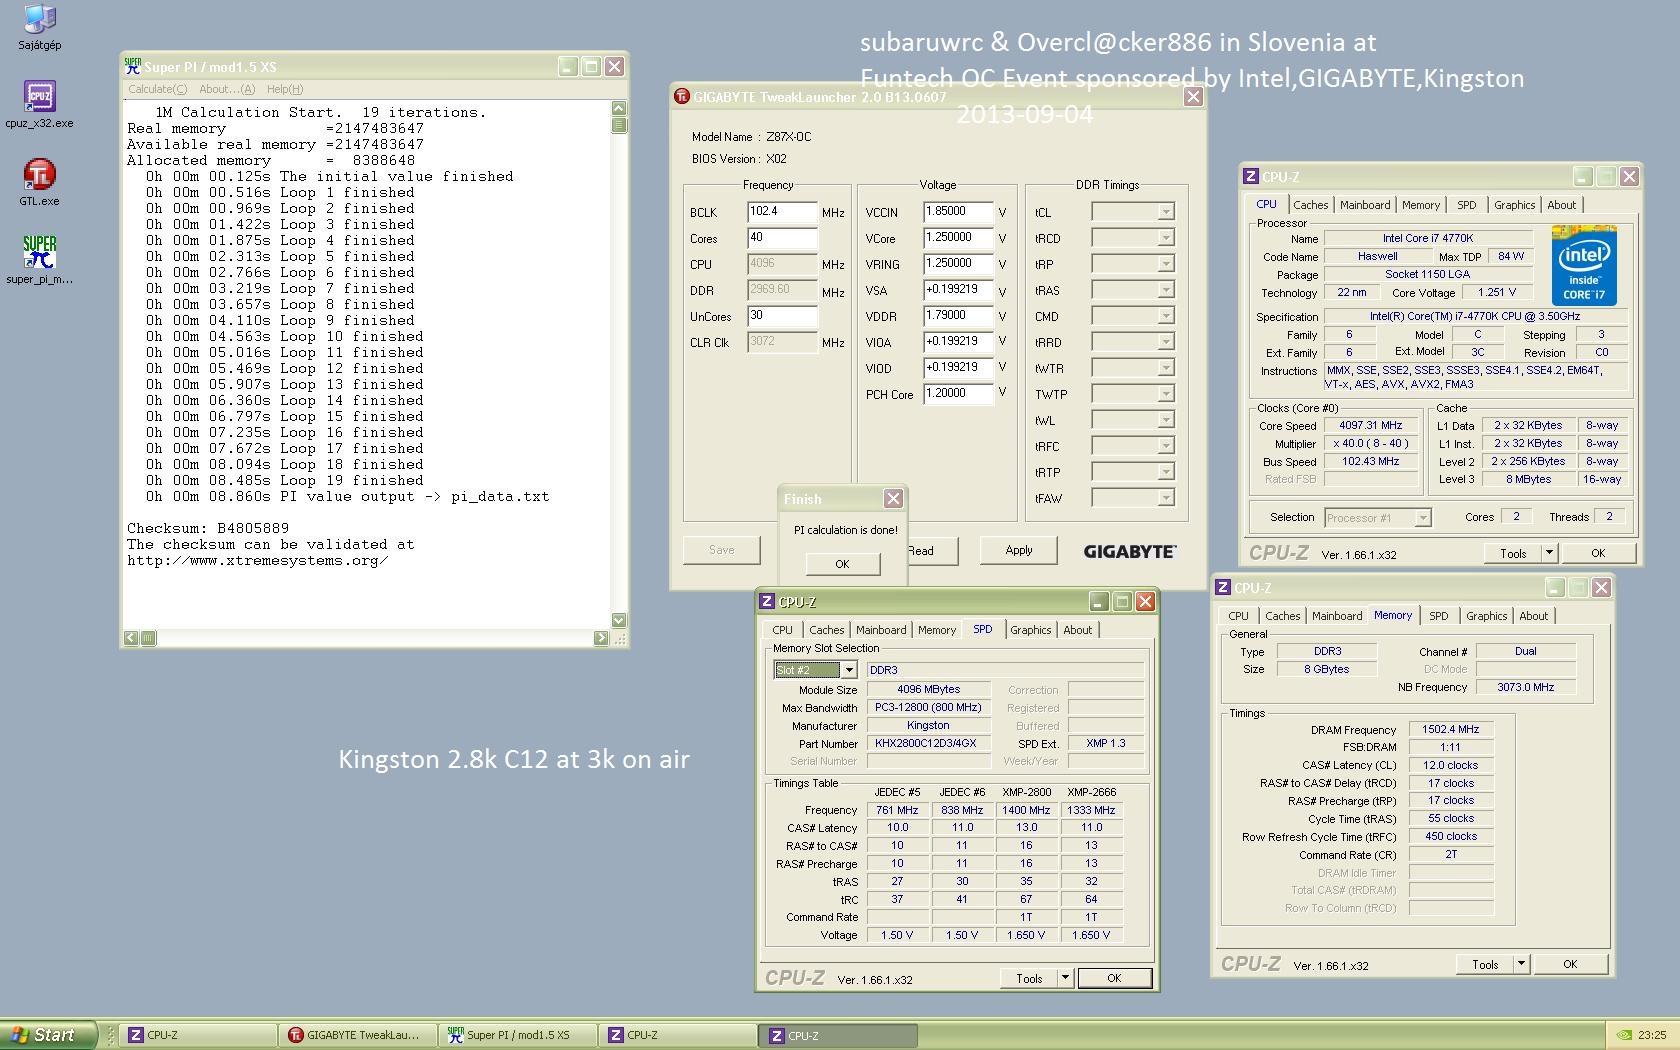Click Super PI horizontal scrollbar left arrow

(131, 638)
